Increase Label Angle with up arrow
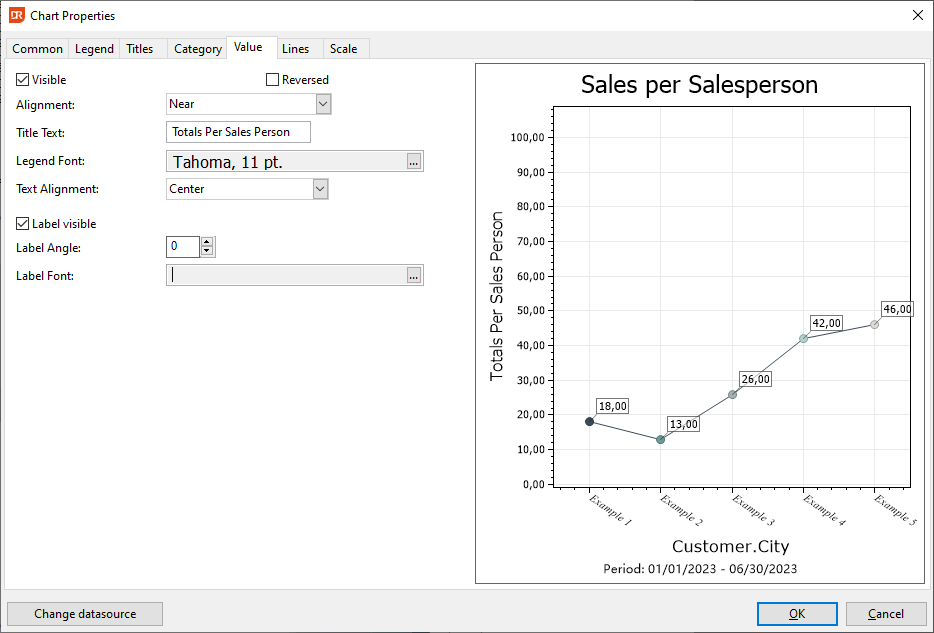The width and height of the screenshot is (934, 633). click(207, 242)
